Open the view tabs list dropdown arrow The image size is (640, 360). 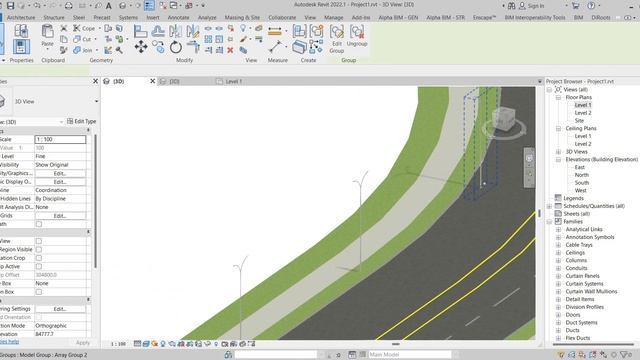tap(540, 82)
